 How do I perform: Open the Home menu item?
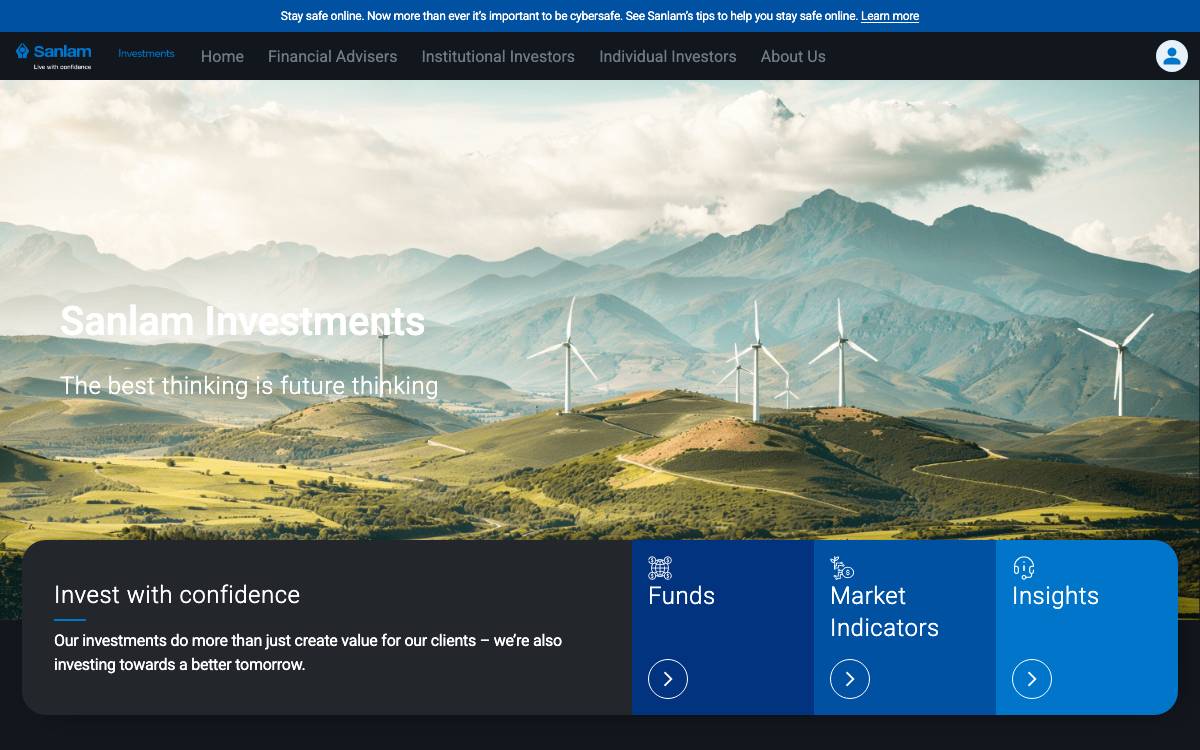coord(222,56)
